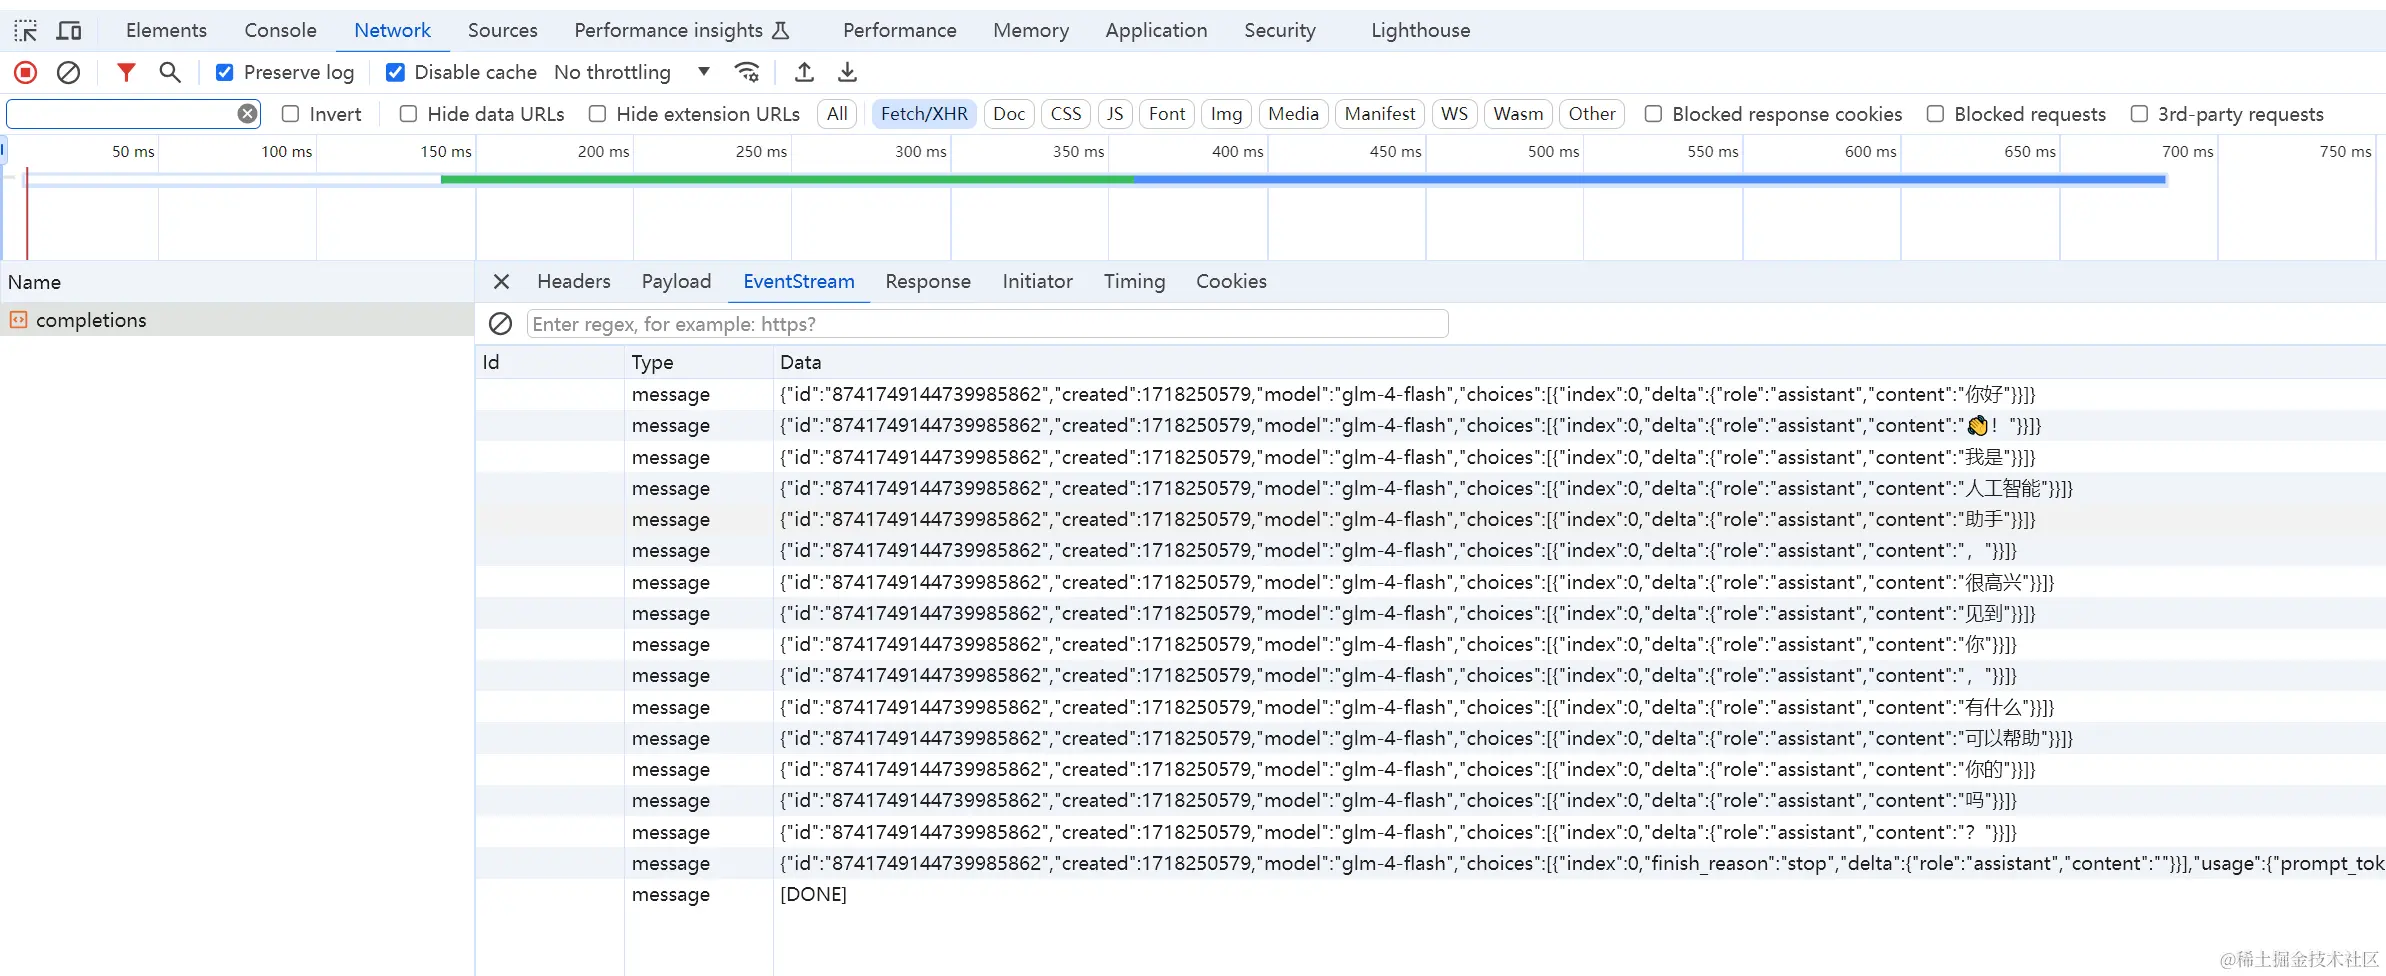The width and height of the screenshot is (2386, 976).
Task: Select the EventStream tab
Action: tap(798, 282)
